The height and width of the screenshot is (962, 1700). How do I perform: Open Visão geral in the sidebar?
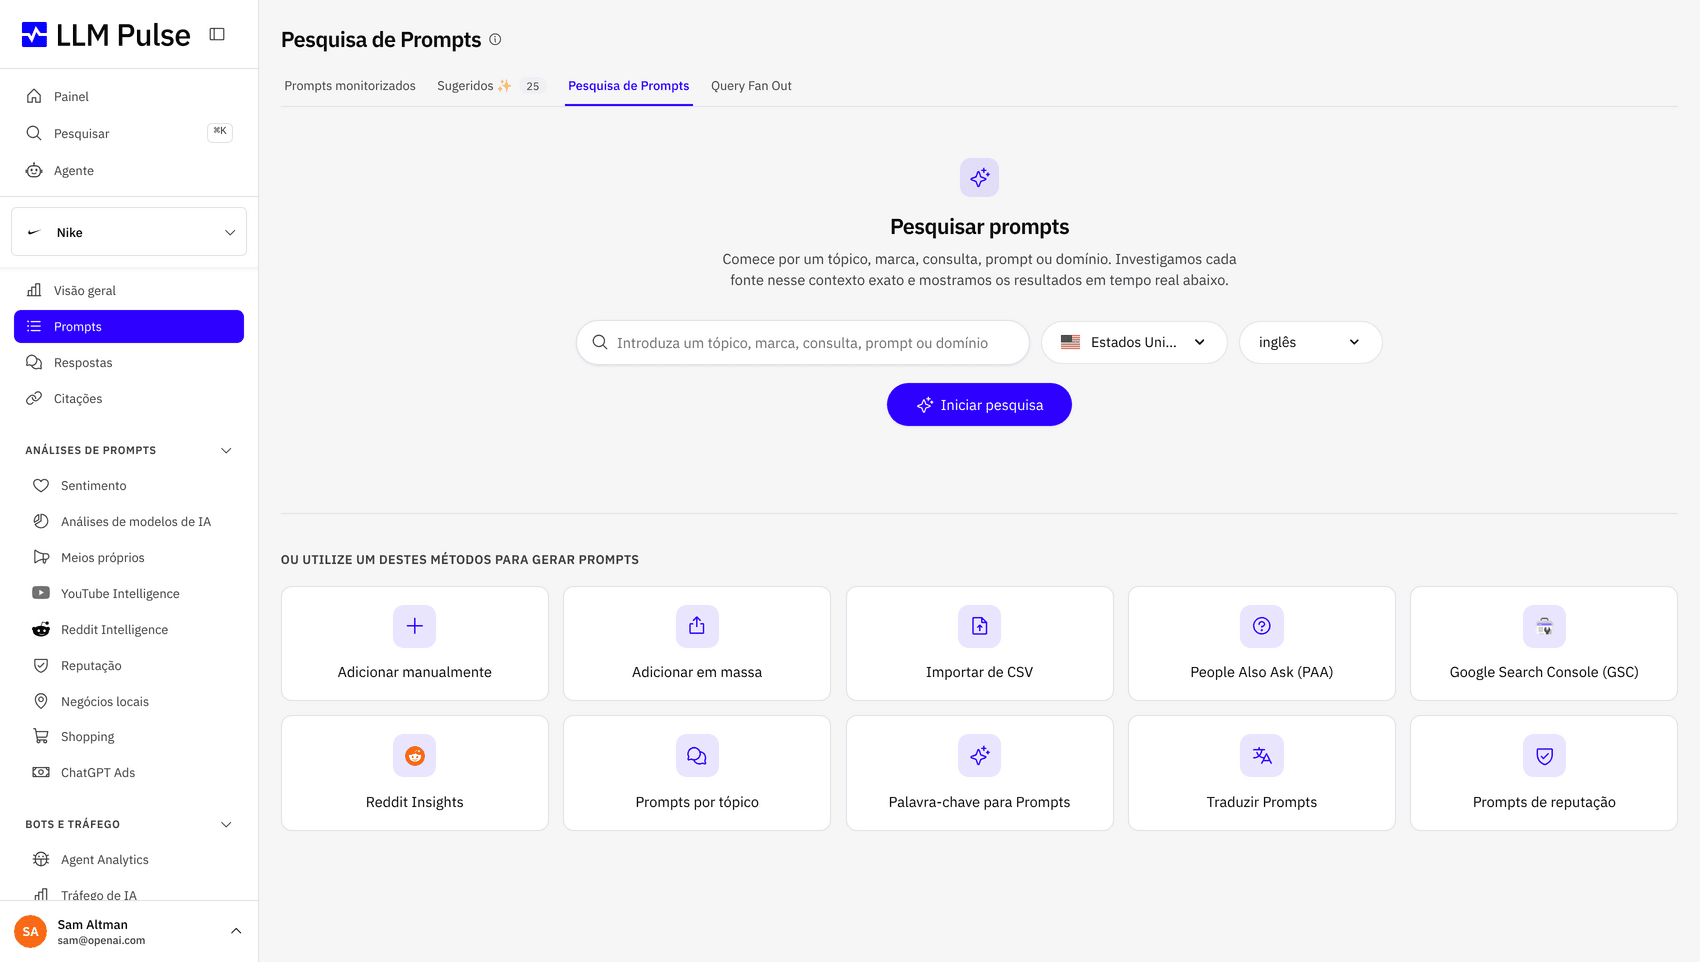[x=129, y=290]
